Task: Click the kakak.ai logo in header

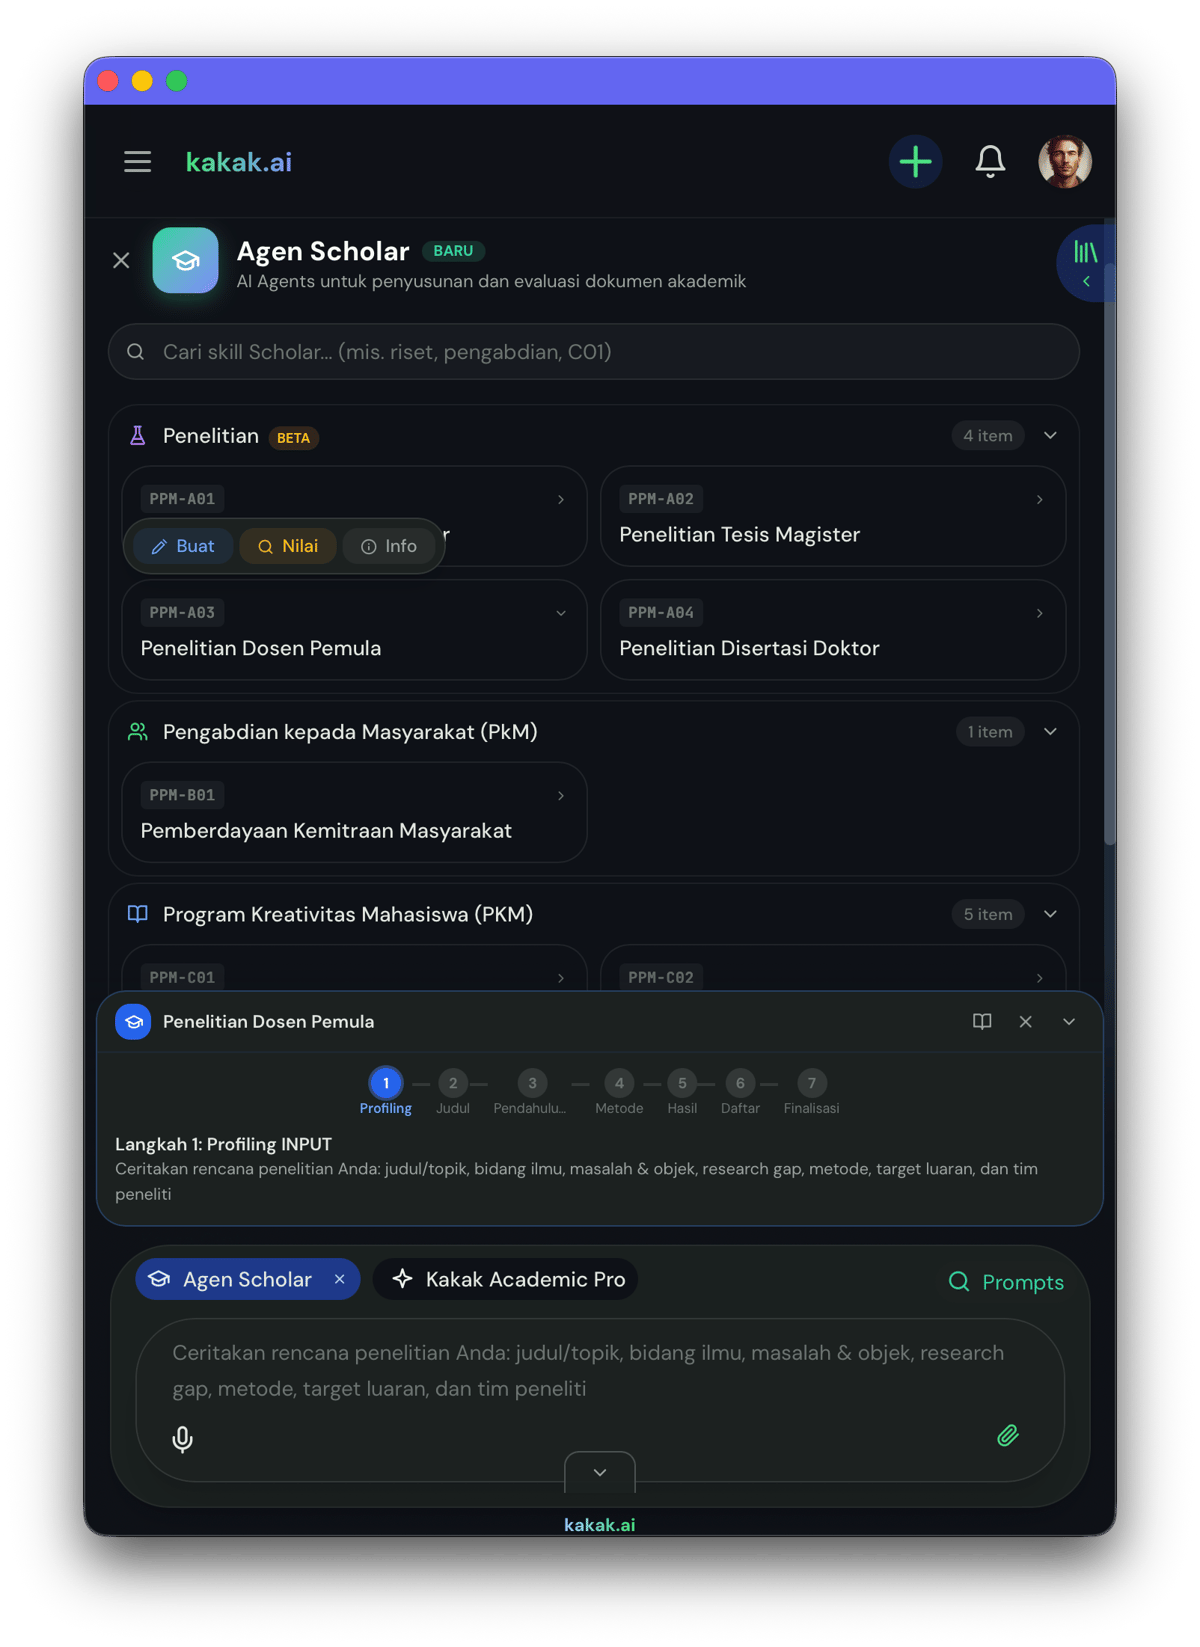Action: tap(239, 162)
